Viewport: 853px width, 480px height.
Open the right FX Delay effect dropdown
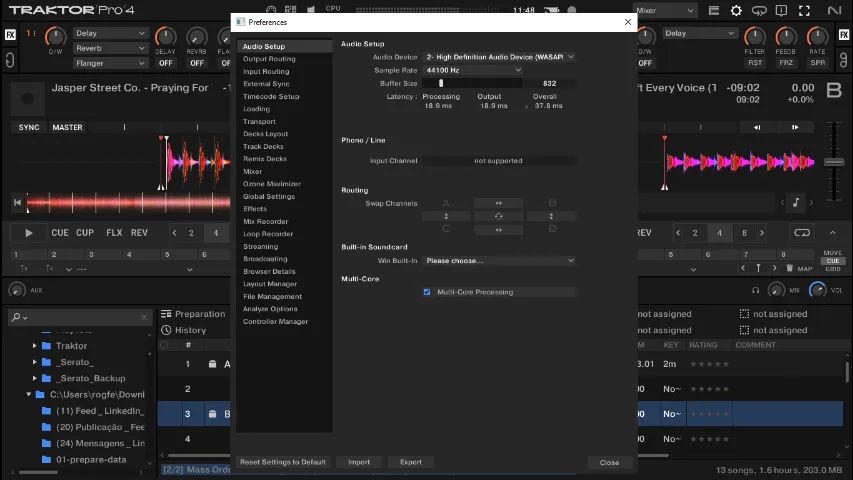[699, 33]
